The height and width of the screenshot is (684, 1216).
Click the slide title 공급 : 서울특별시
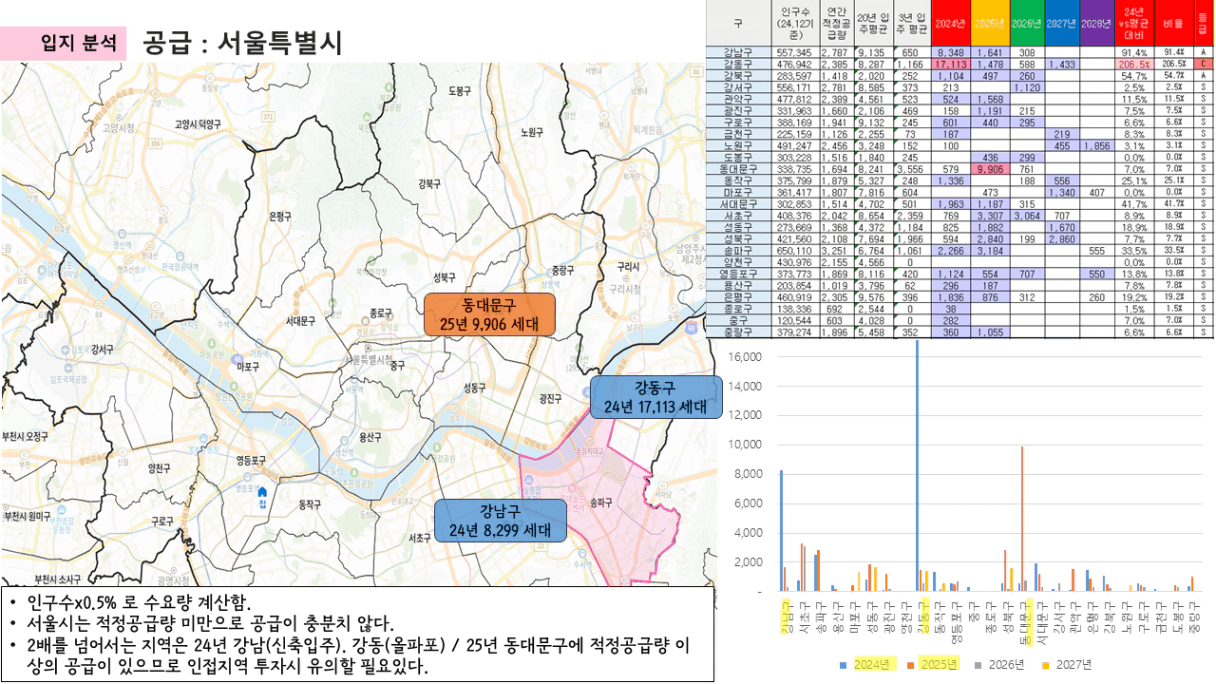(243, 43)
